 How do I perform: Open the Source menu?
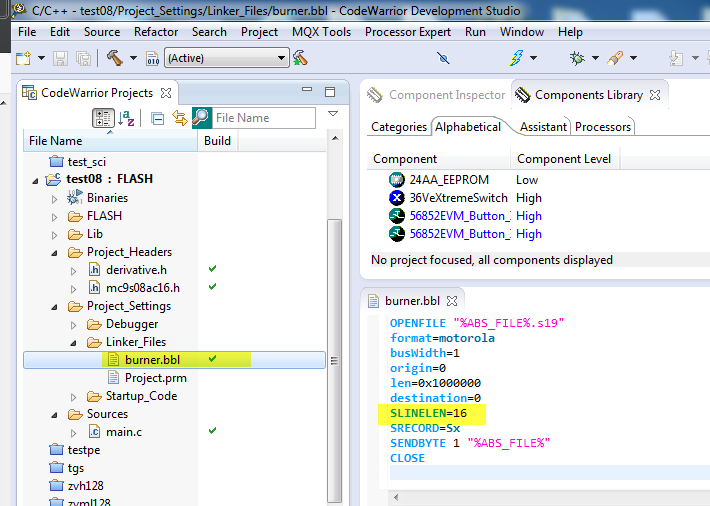[x=102, y=32]
